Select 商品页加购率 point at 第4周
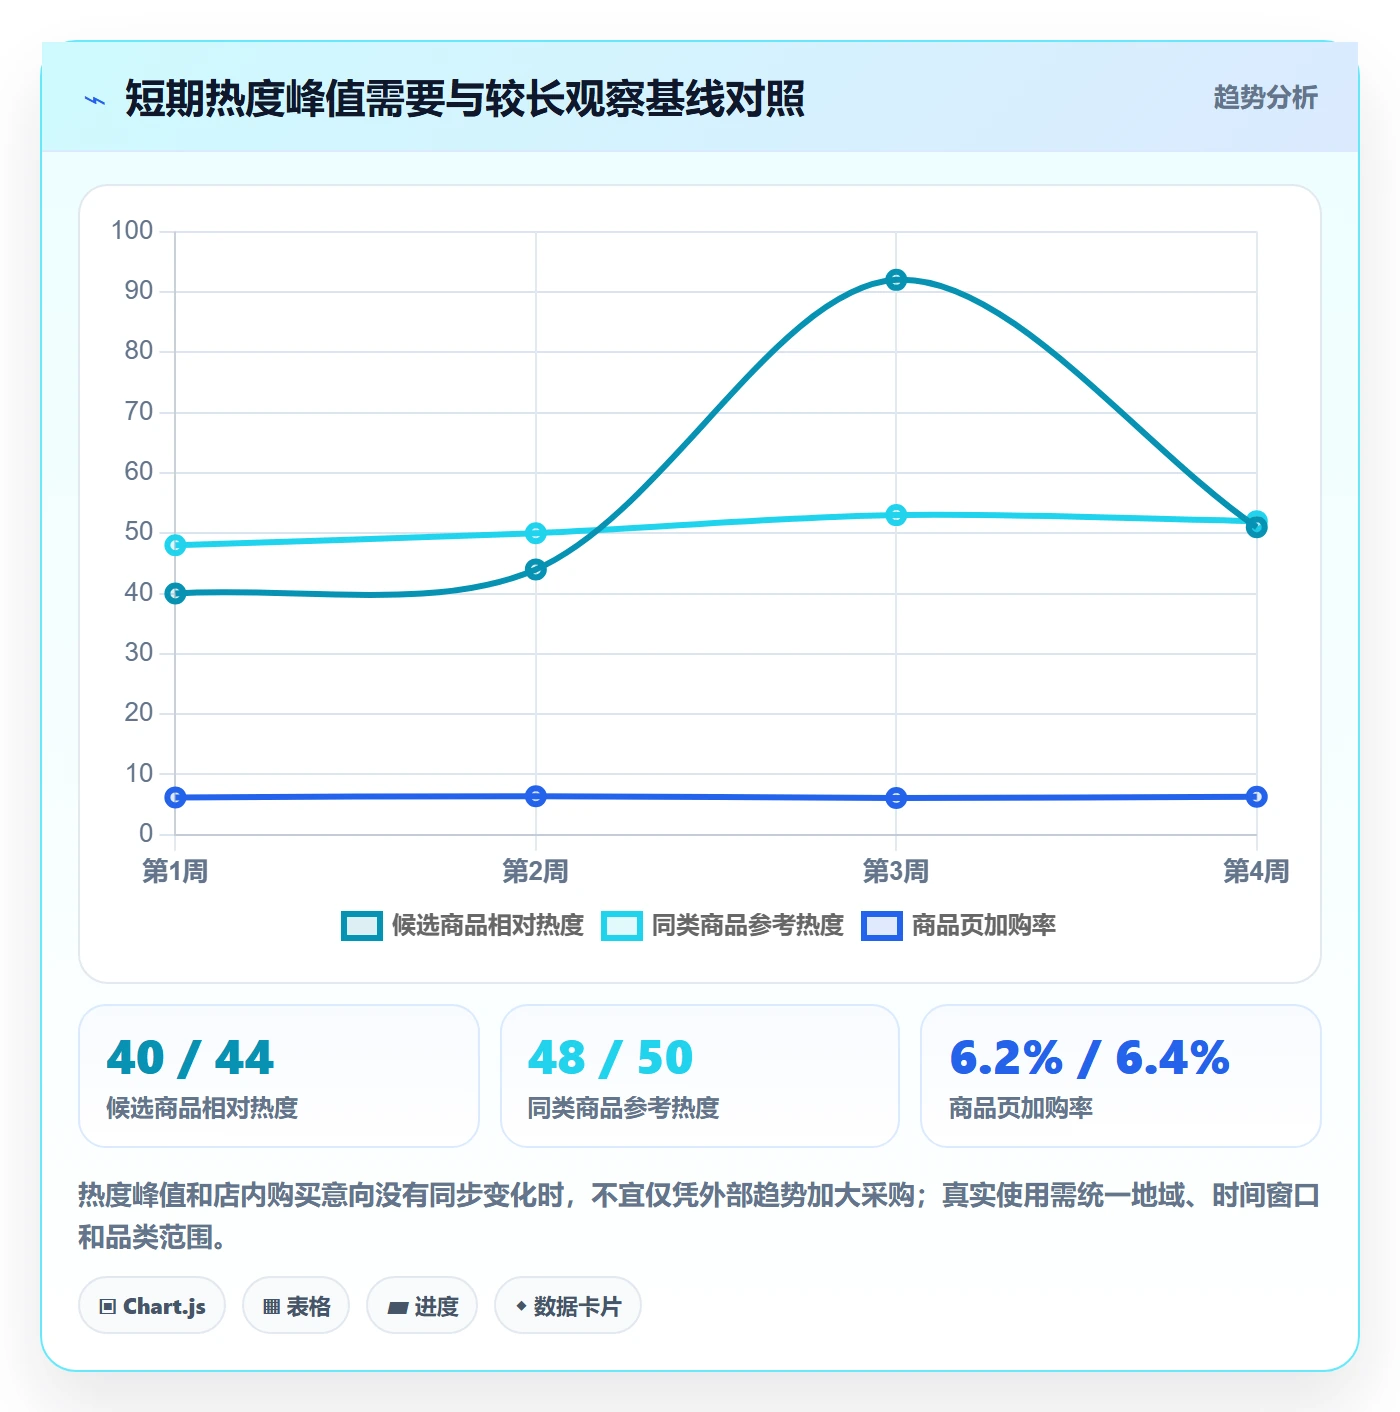The width and height of the screenshot is (1400, 1412). point(1257,797)
